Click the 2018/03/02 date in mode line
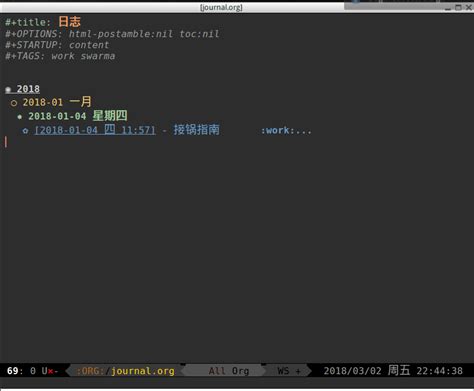Image resolution: width=474 pixels, height=391 pixels. pos(352,371)
